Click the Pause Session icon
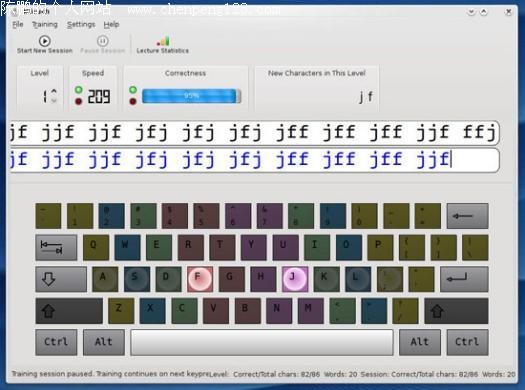 102,41
